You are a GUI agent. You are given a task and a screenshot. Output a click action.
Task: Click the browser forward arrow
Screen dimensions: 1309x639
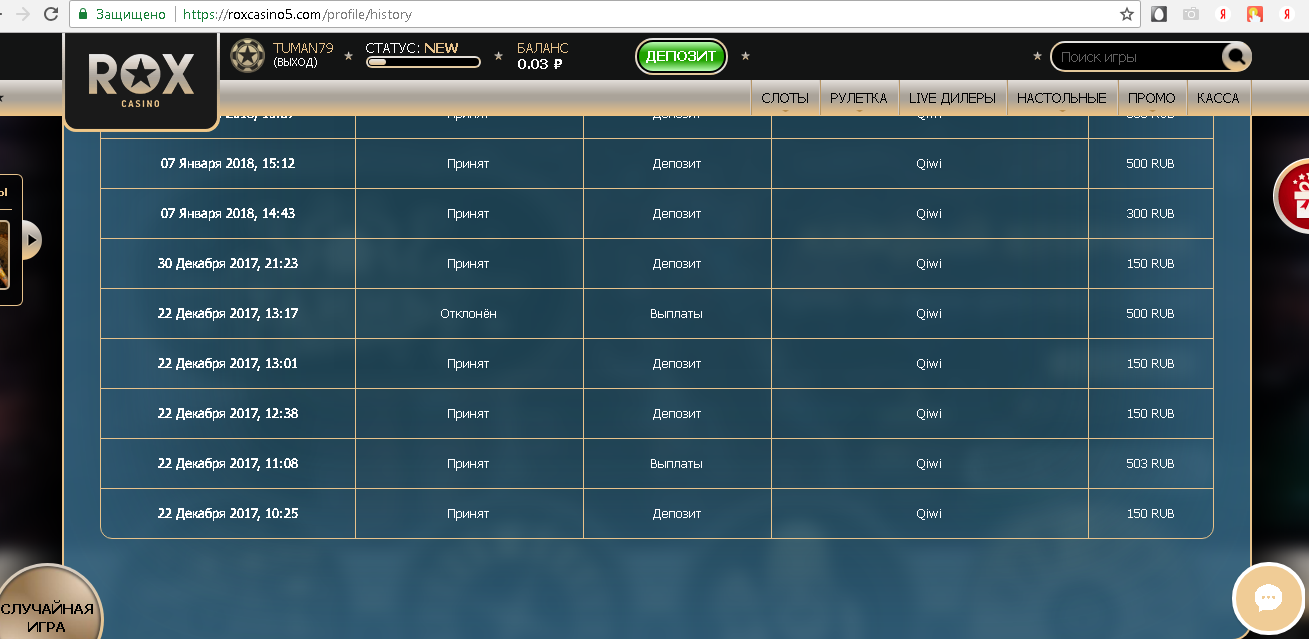point(22,15)
